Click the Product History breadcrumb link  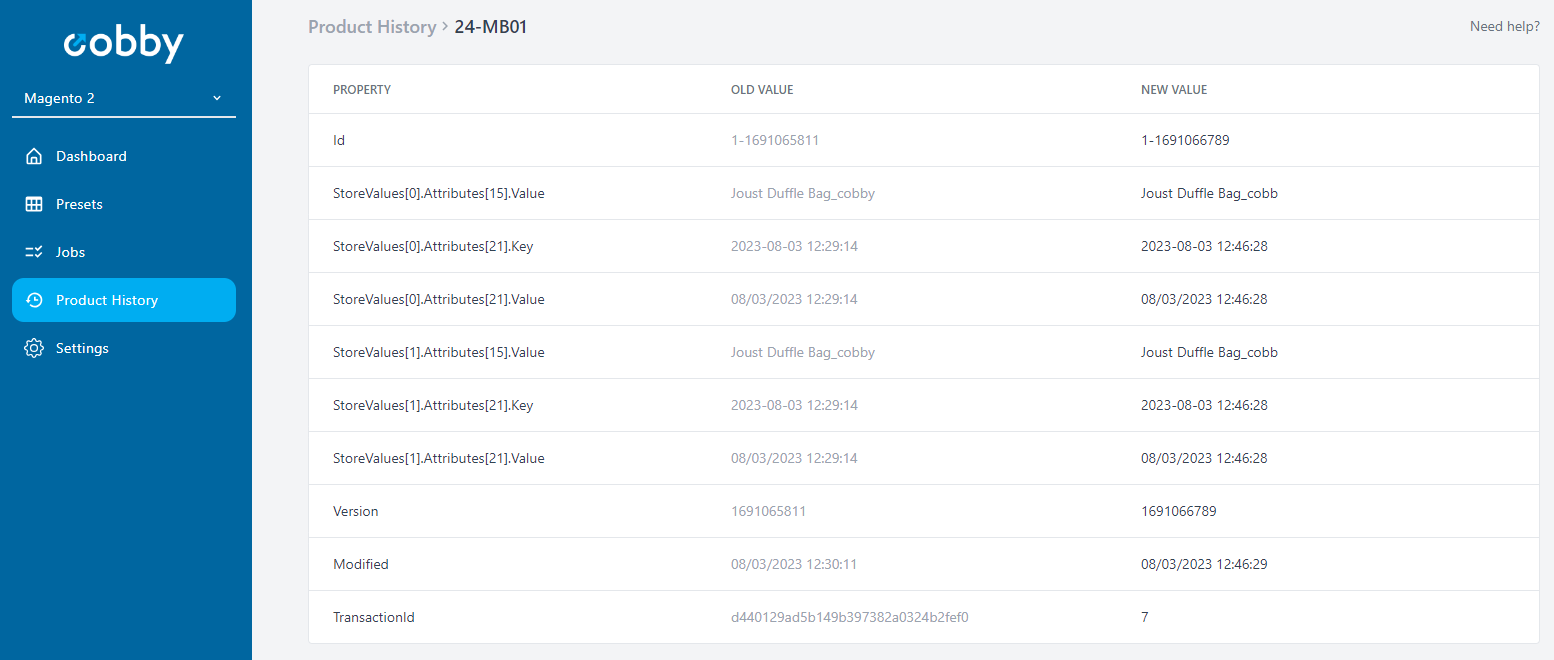(372, 27)
